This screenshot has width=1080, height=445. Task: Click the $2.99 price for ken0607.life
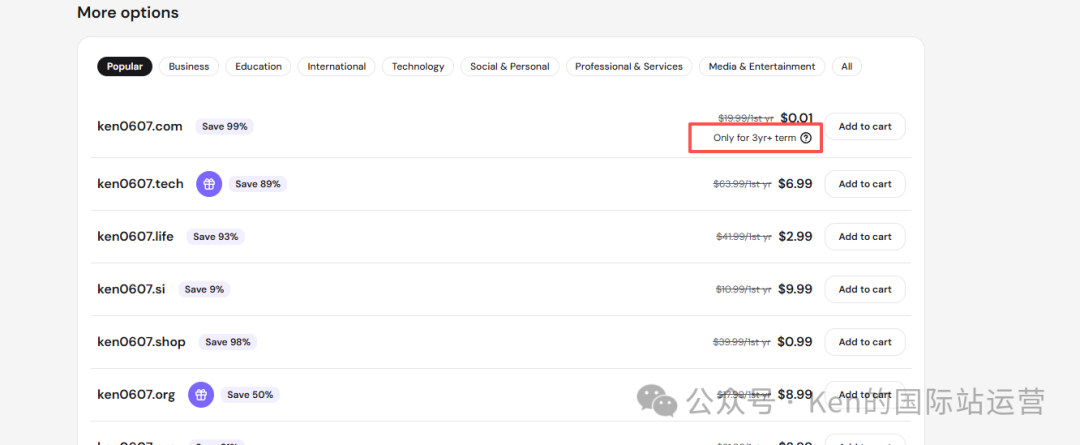[796, 237]
